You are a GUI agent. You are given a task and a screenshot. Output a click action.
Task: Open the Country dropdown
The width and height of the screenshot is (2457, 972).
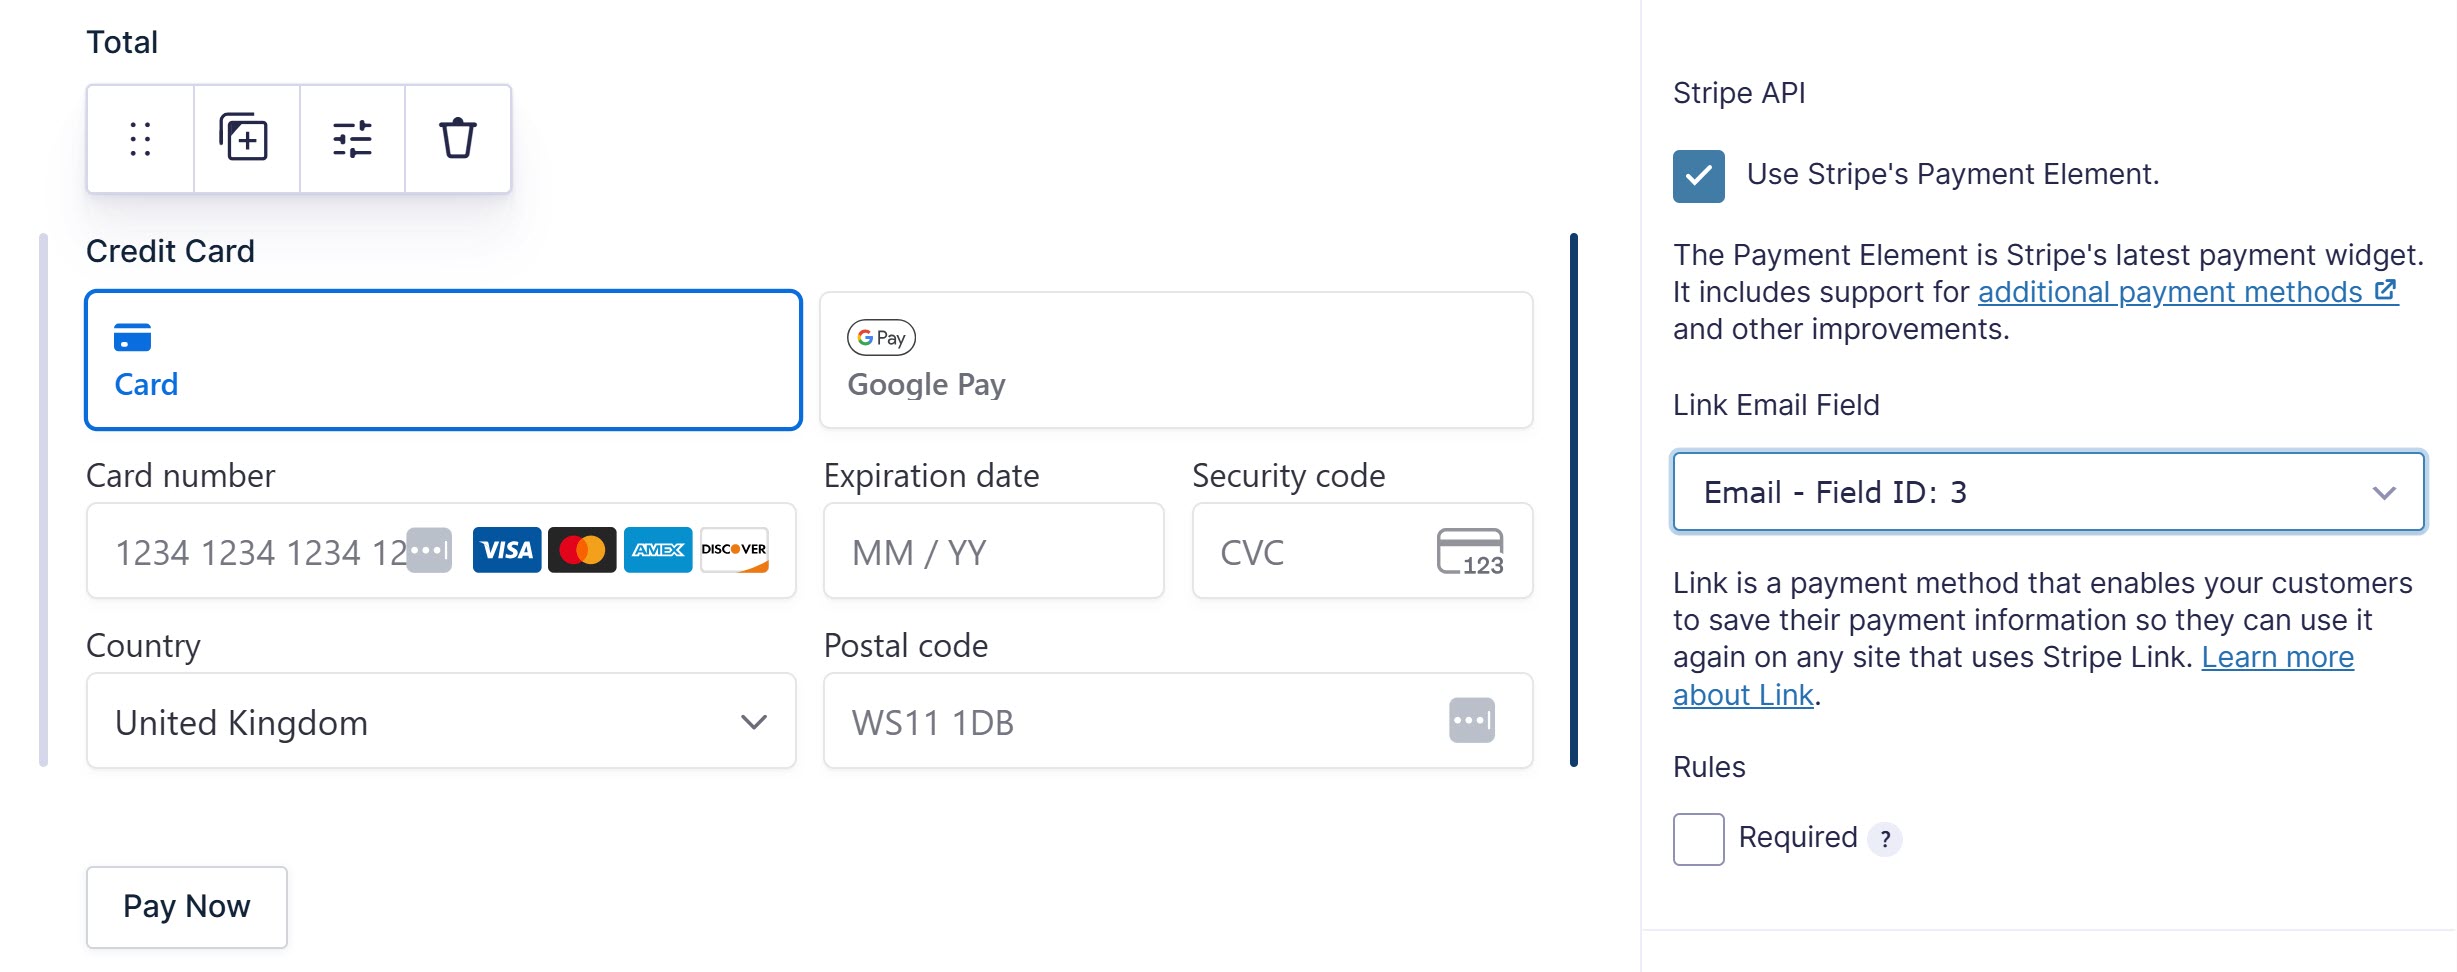(x=440, y=721)
